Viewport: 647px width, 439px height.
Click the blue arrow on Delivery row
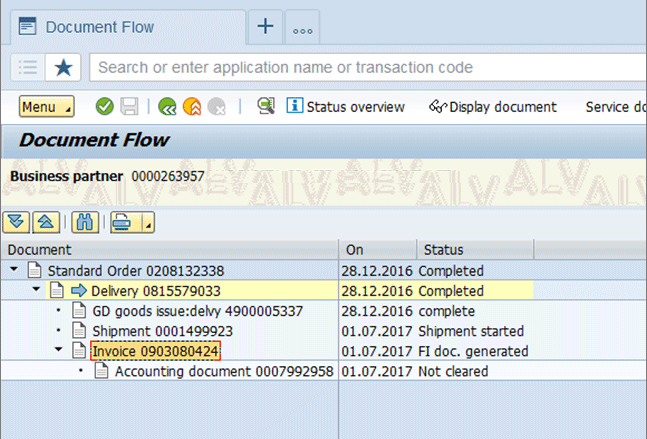(x=79, y=290)
